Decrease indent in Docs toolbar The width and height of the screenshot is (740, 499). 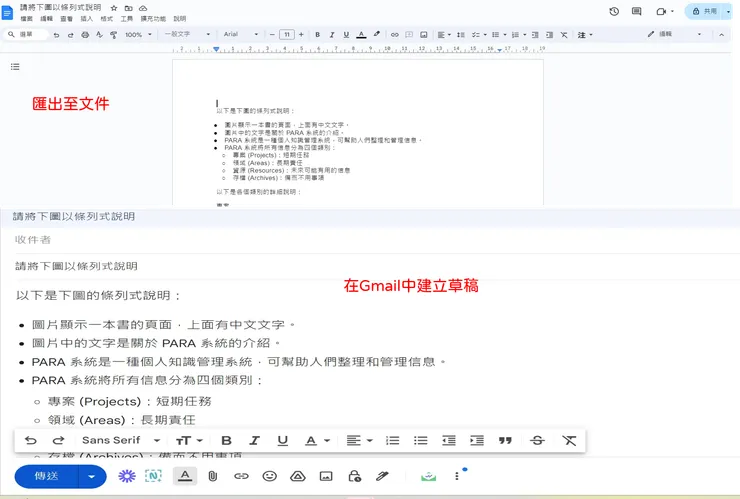[x=535, y=34]
